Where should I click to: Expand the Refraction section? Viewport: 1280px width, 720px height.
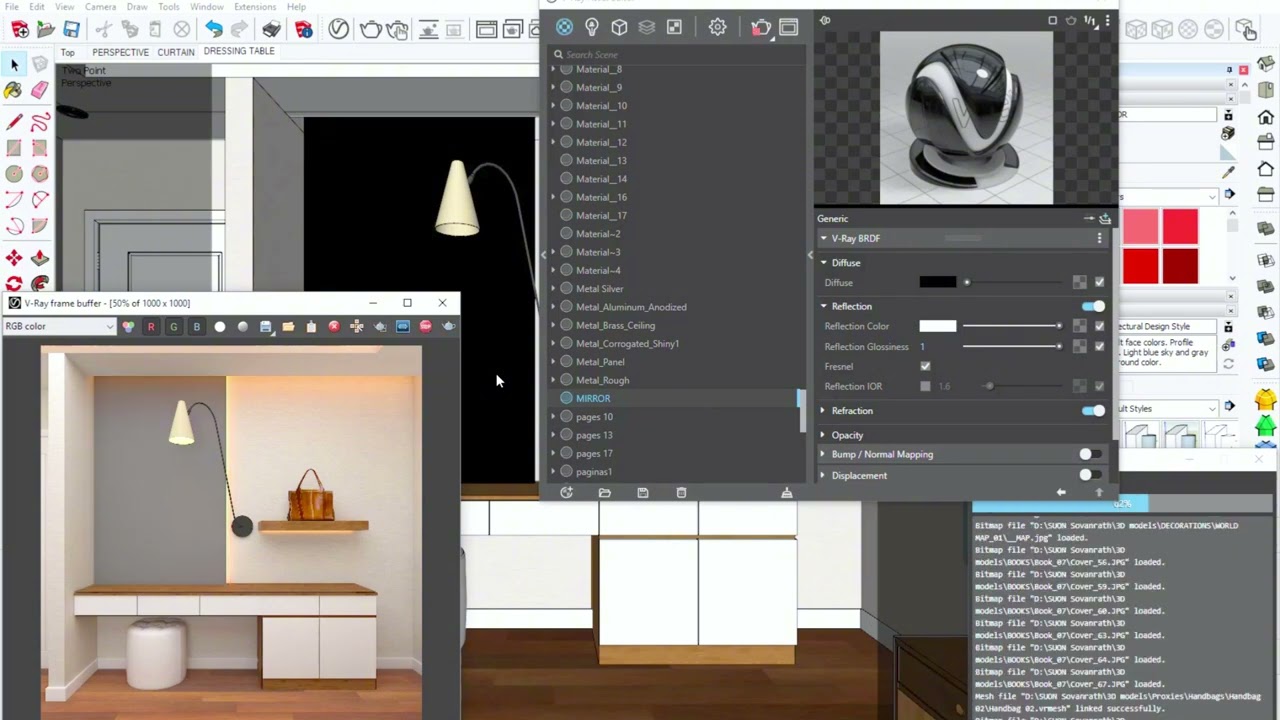(823, 410)
